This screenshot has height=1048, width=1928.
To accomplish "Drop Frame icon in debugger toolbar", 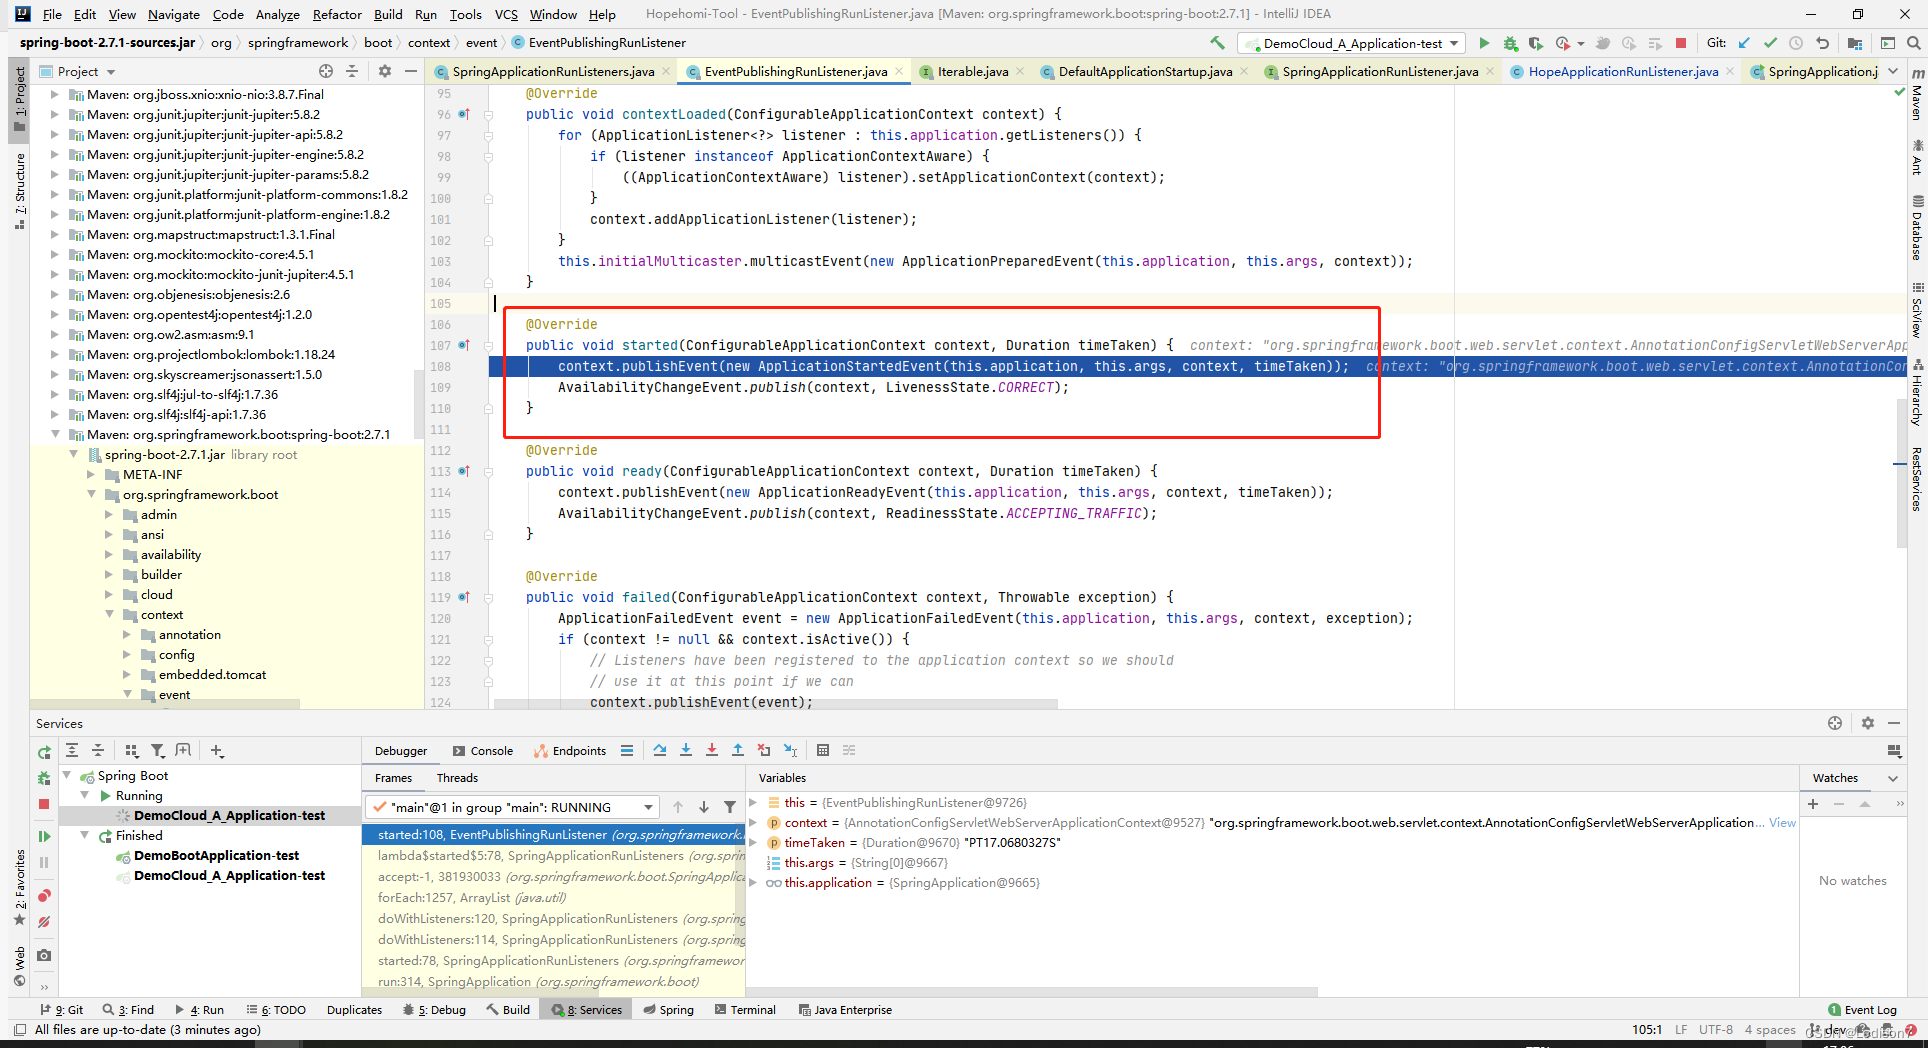I will click(x=764, y=750).
